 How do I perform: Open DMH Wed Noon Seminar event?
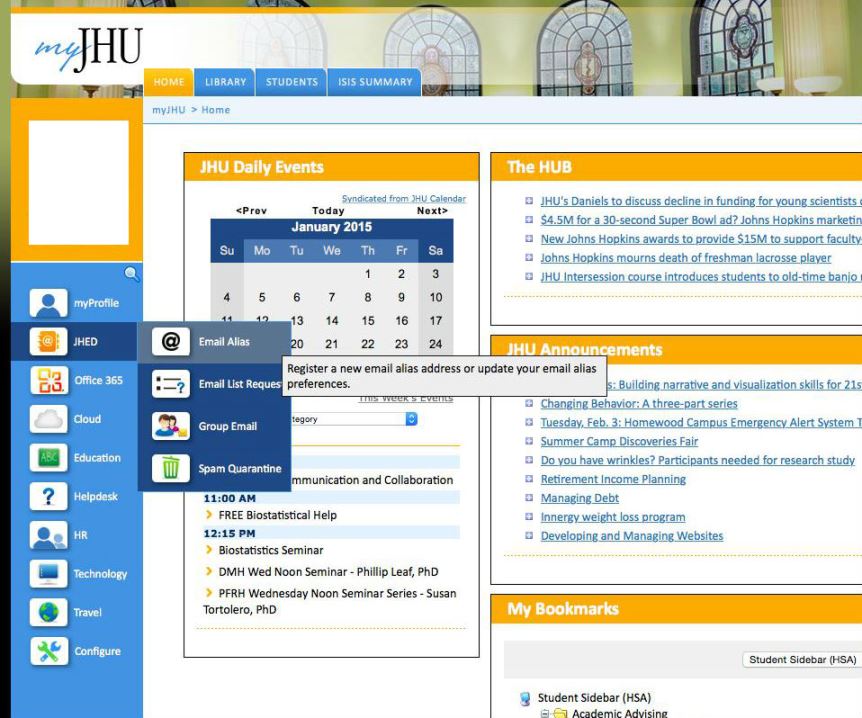click(328, 572)
